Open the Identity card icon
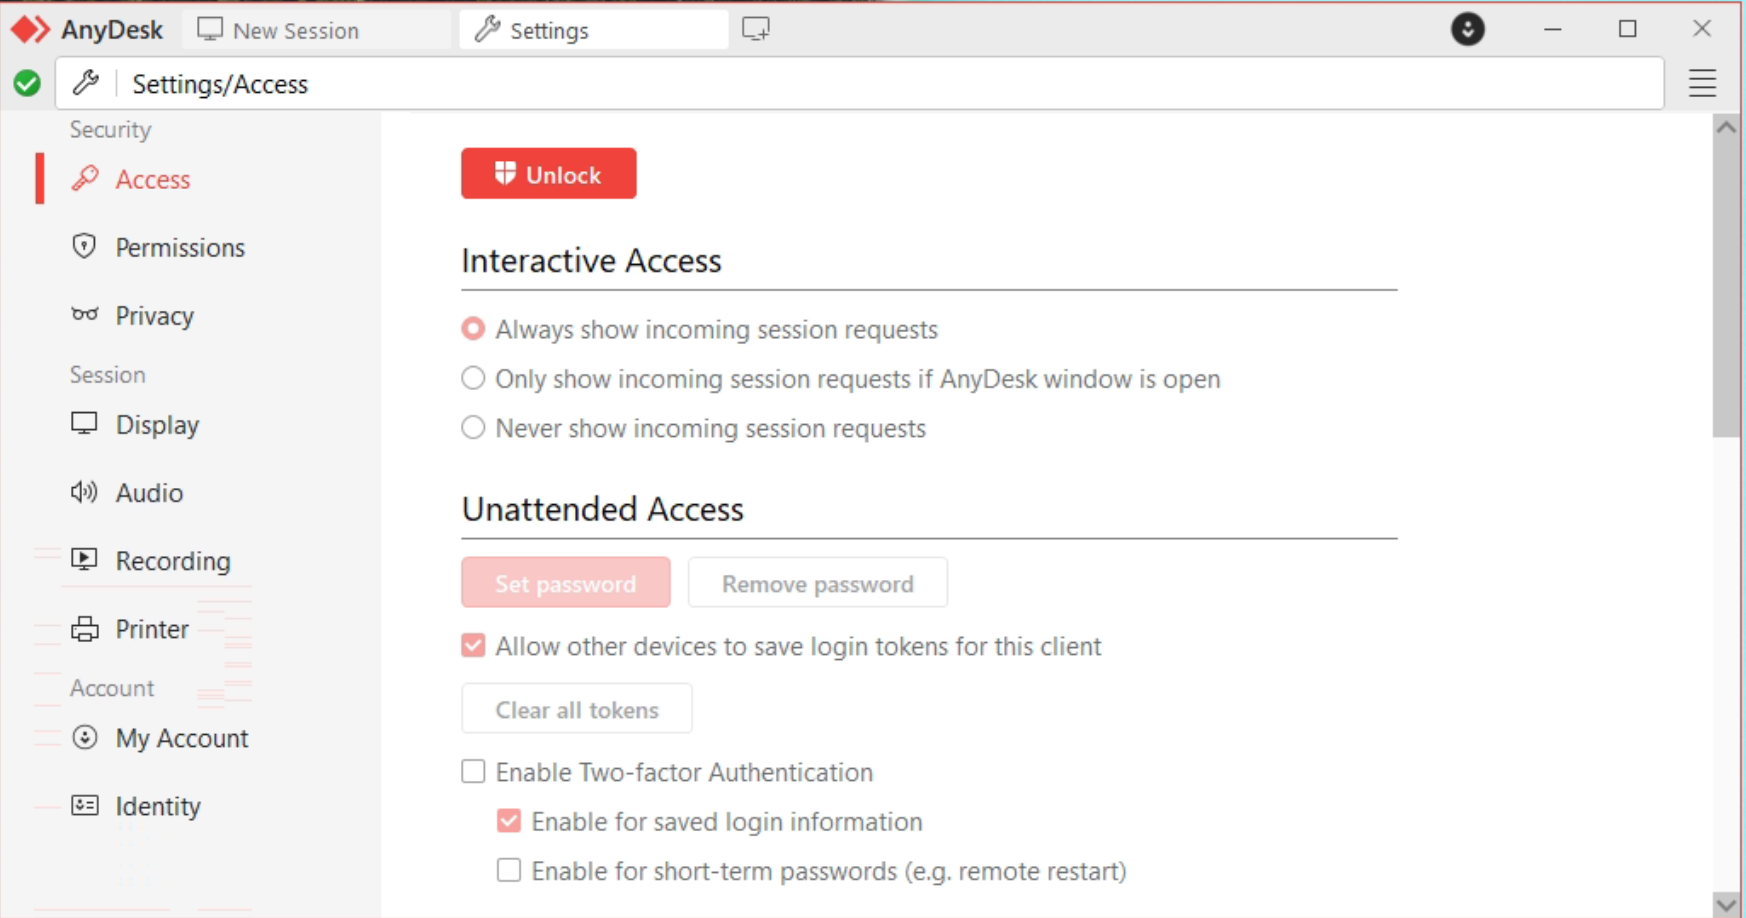Viewport: 1746px width, 918px height. click(86, 805)
